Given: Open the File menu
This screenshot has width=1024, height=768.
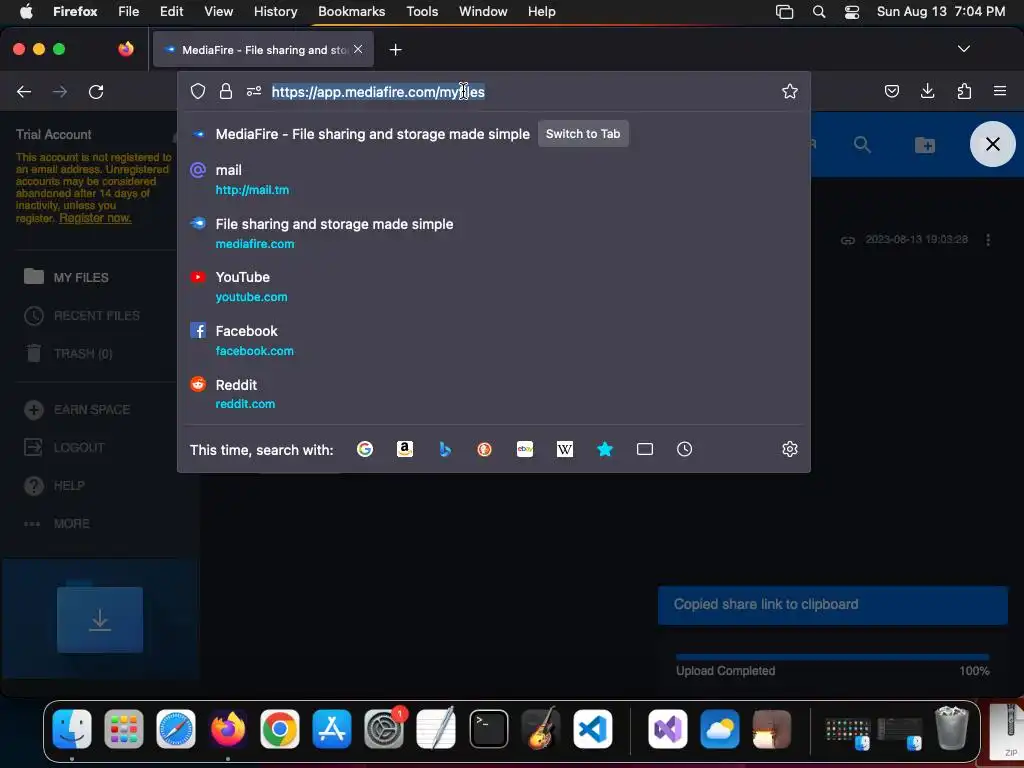Looking at the screenshot, I should click(x=129, y=12).
